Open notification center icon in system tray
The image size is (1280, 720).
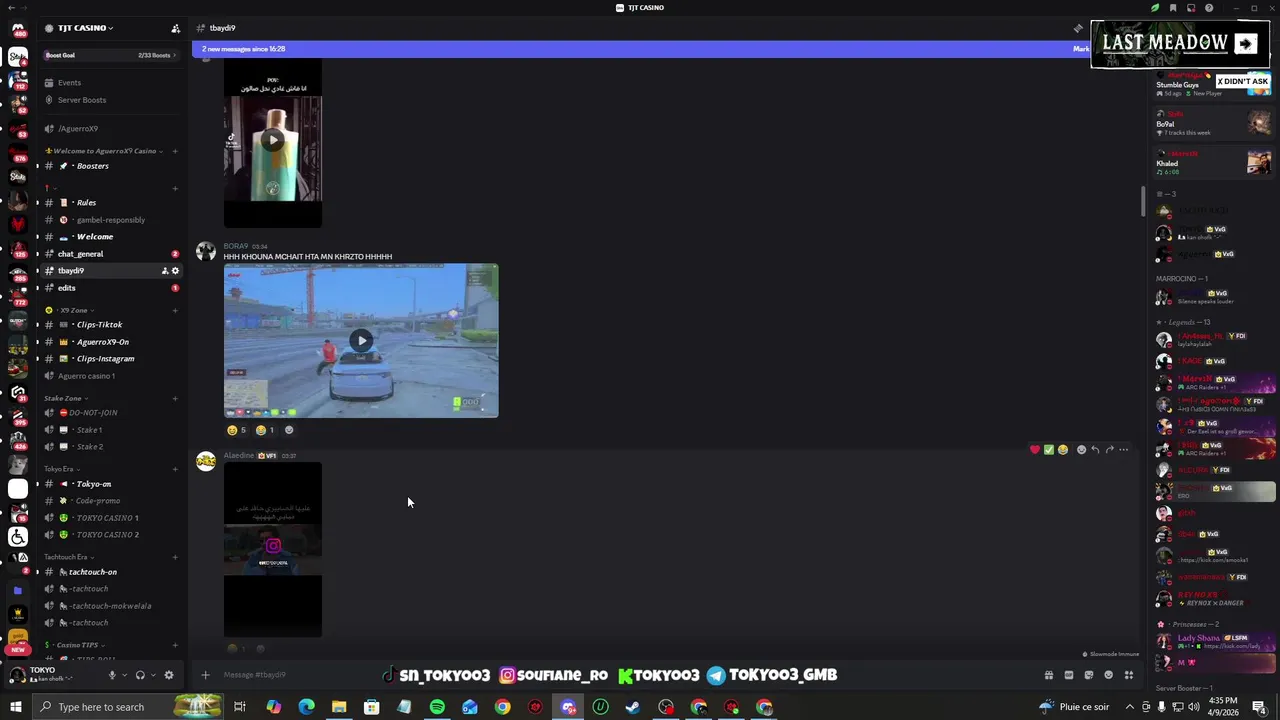pos(1259,707)
